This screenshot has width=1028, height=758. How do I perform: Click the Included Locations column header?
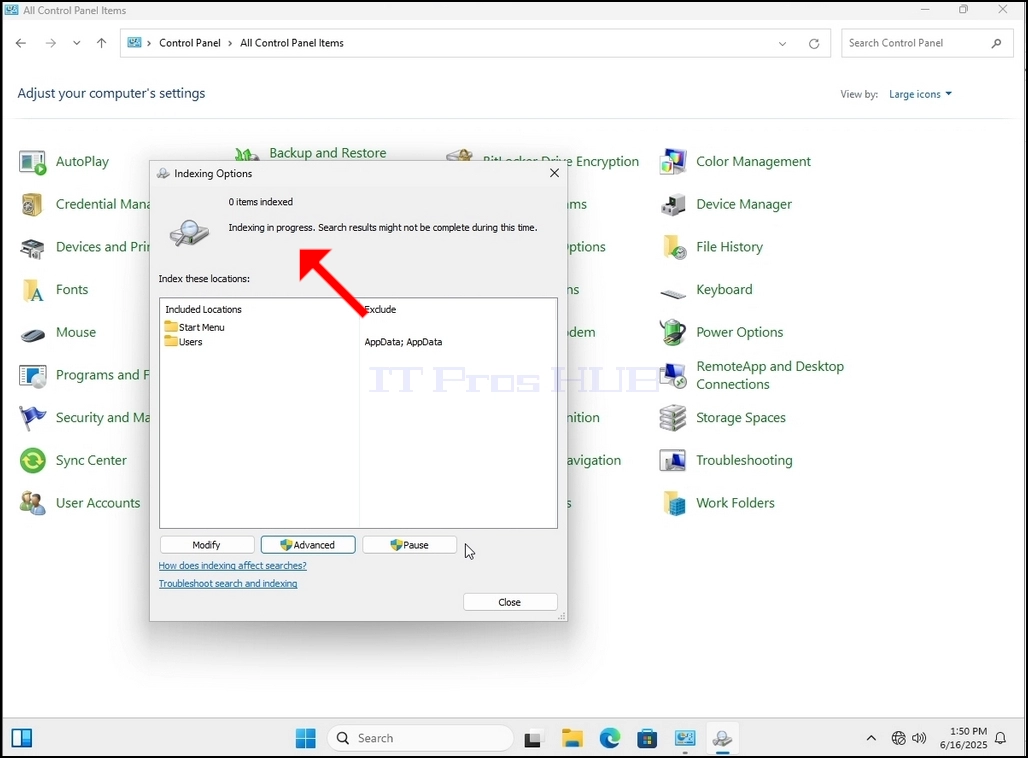(203, 309)
